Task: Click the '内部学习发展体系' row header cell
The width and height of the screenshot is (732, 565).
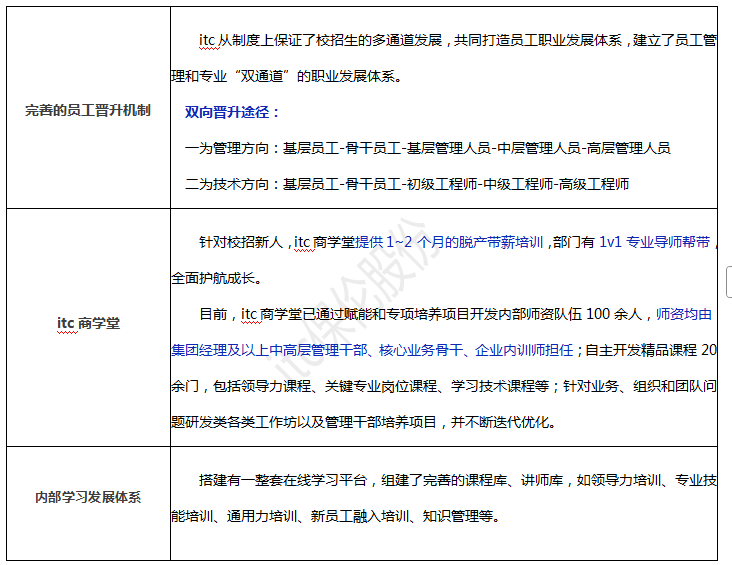Action: [88, 497]
